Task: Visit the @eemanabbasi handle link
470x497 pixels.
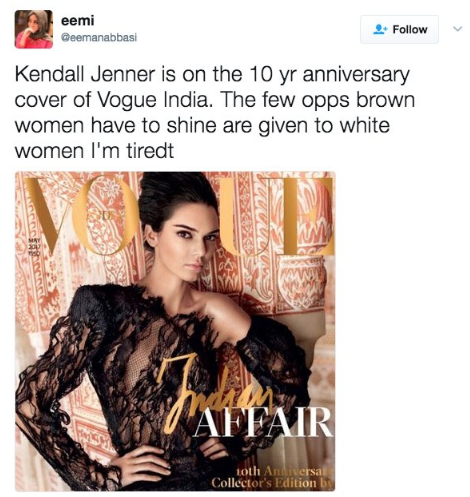Action: click(99, 37)
